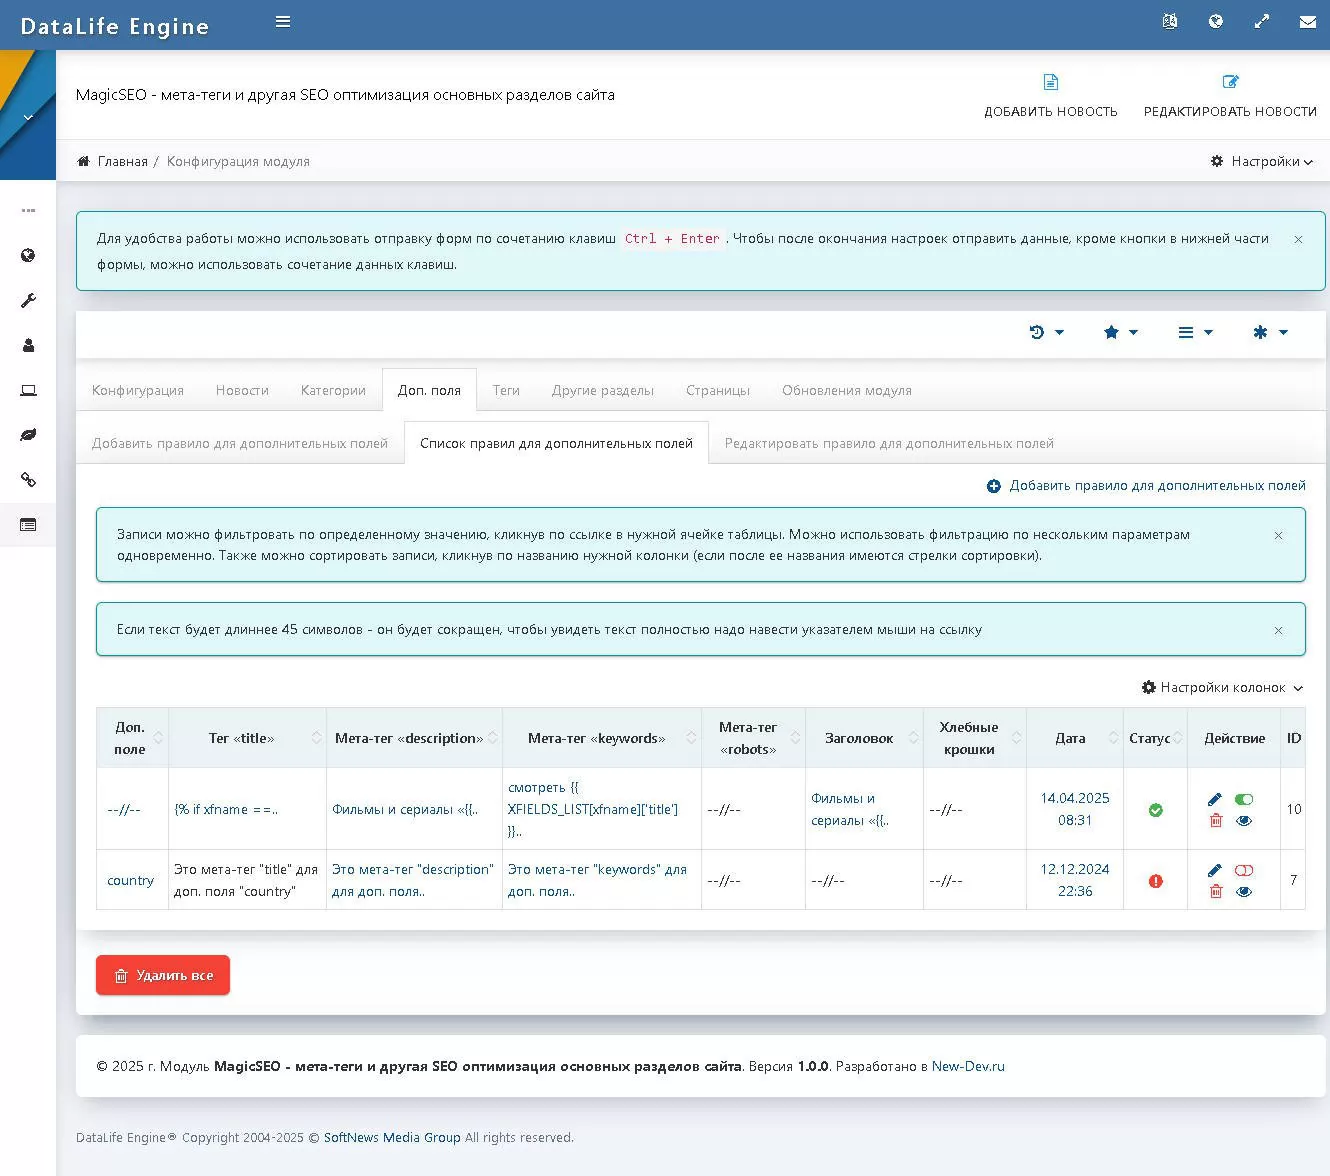Filter by the country field link

tap(131, 881)
